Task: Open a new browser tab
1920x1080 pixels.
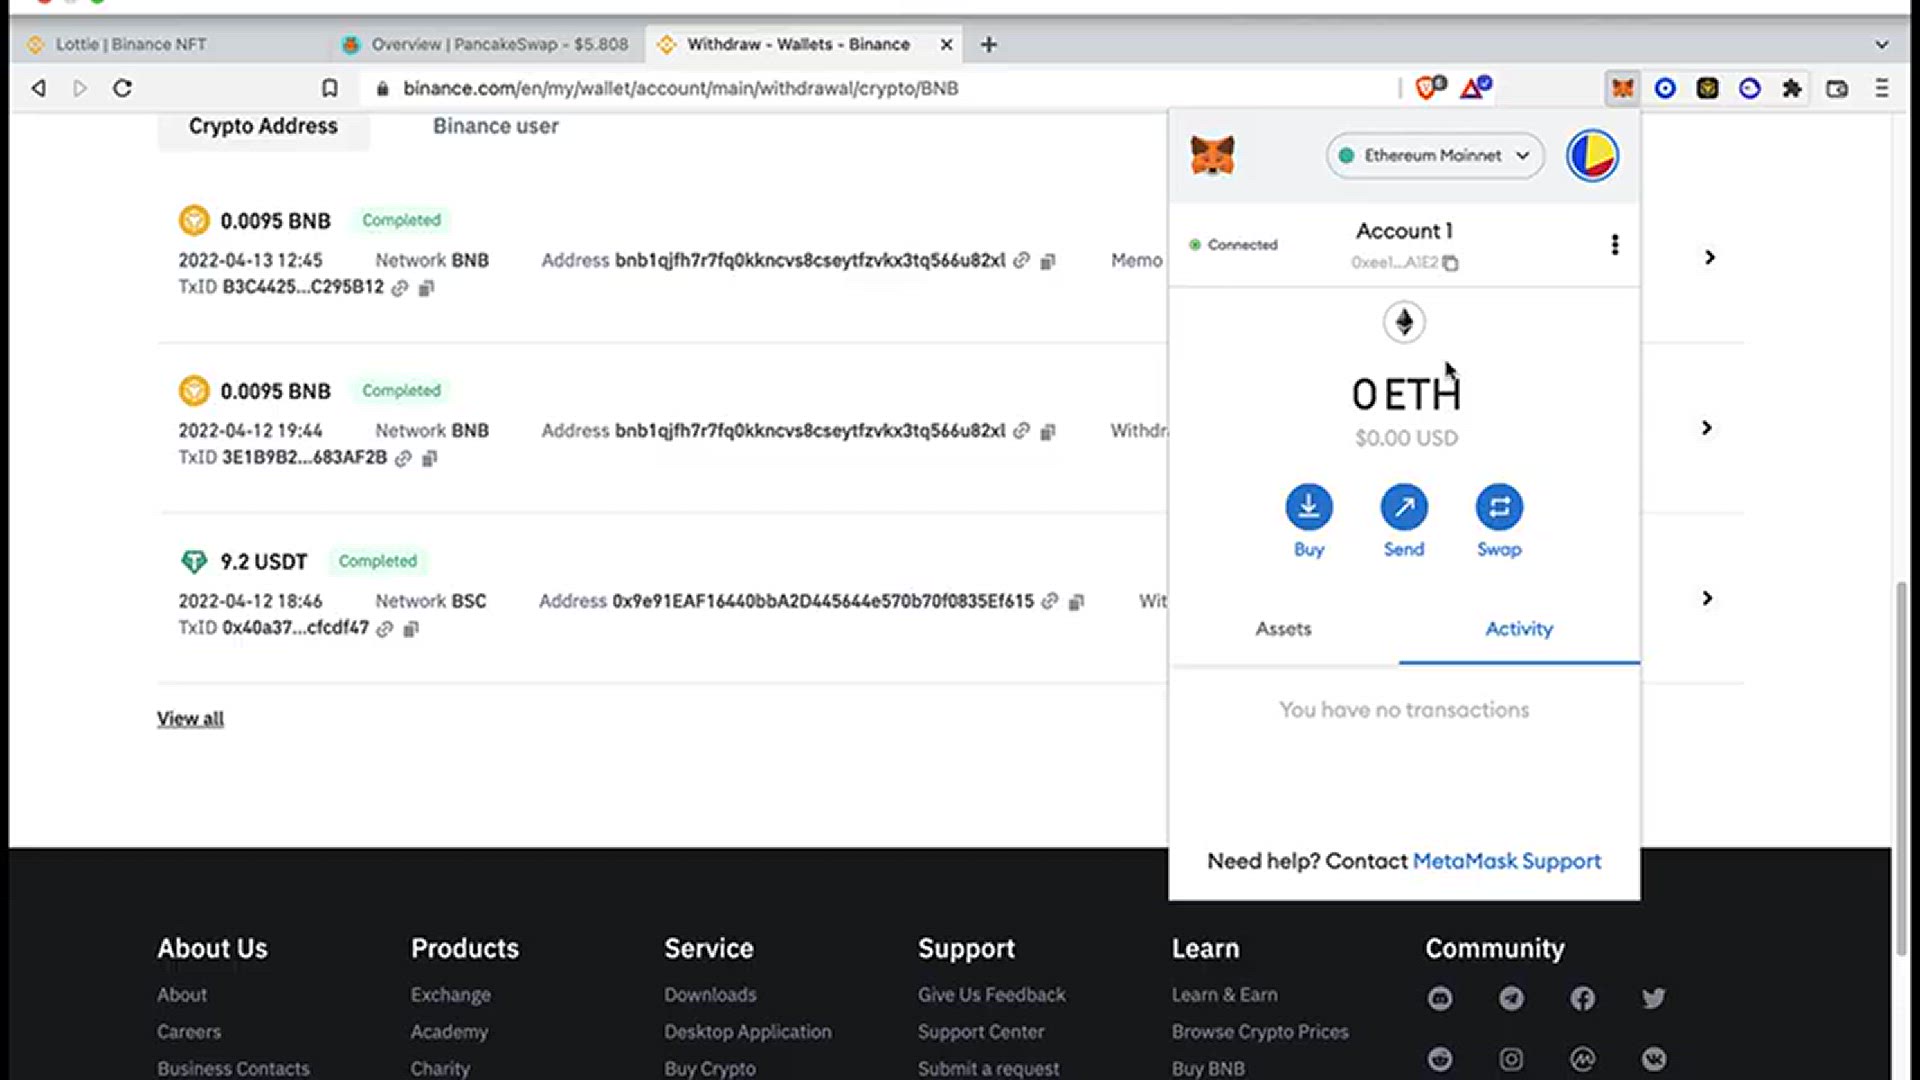Action: 988,44
